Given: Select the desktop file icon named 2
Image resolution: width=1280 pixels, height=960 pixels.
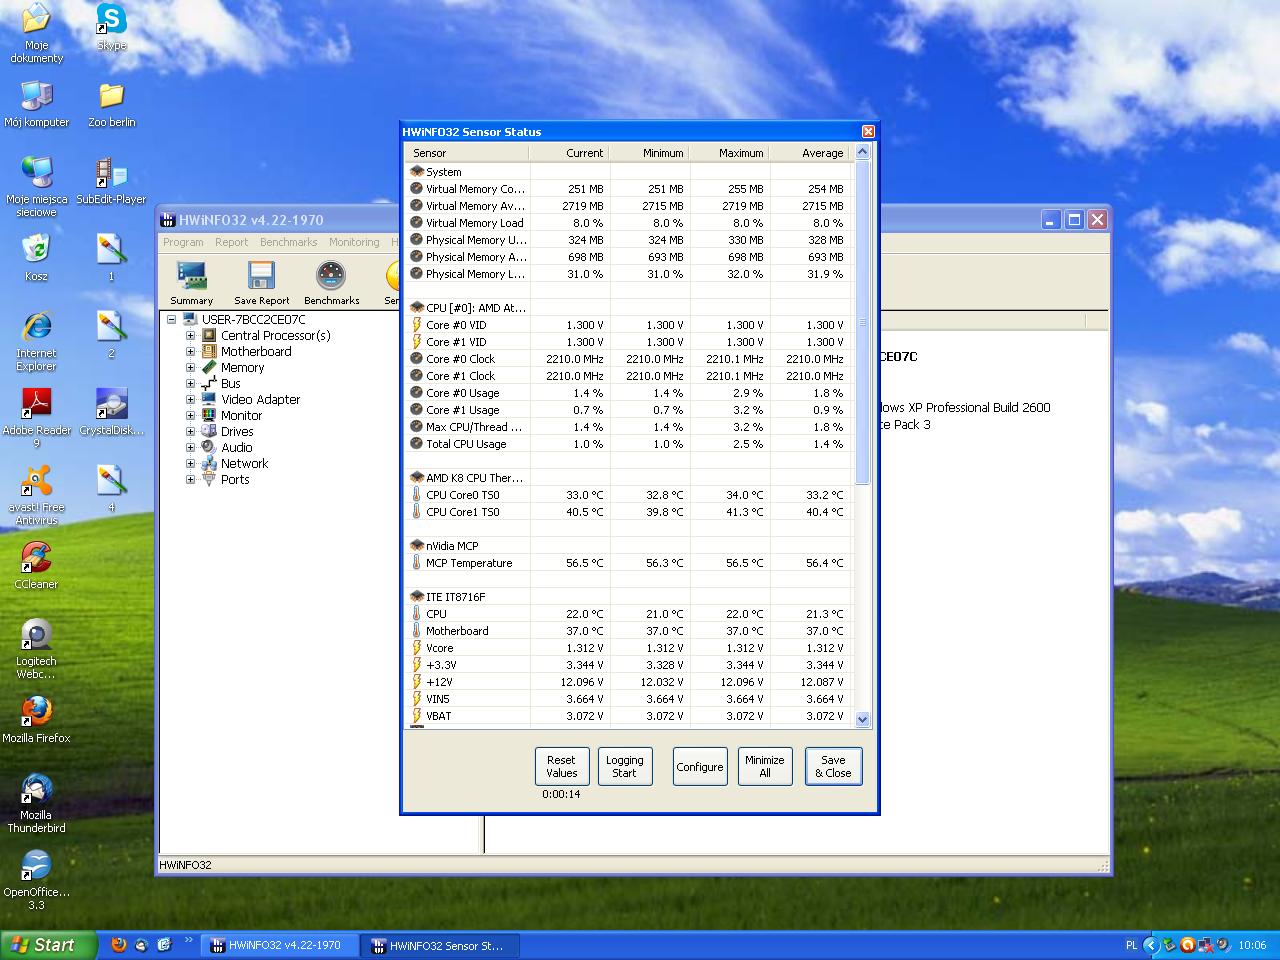Looking at the screenshot, I should coord(111,335).
